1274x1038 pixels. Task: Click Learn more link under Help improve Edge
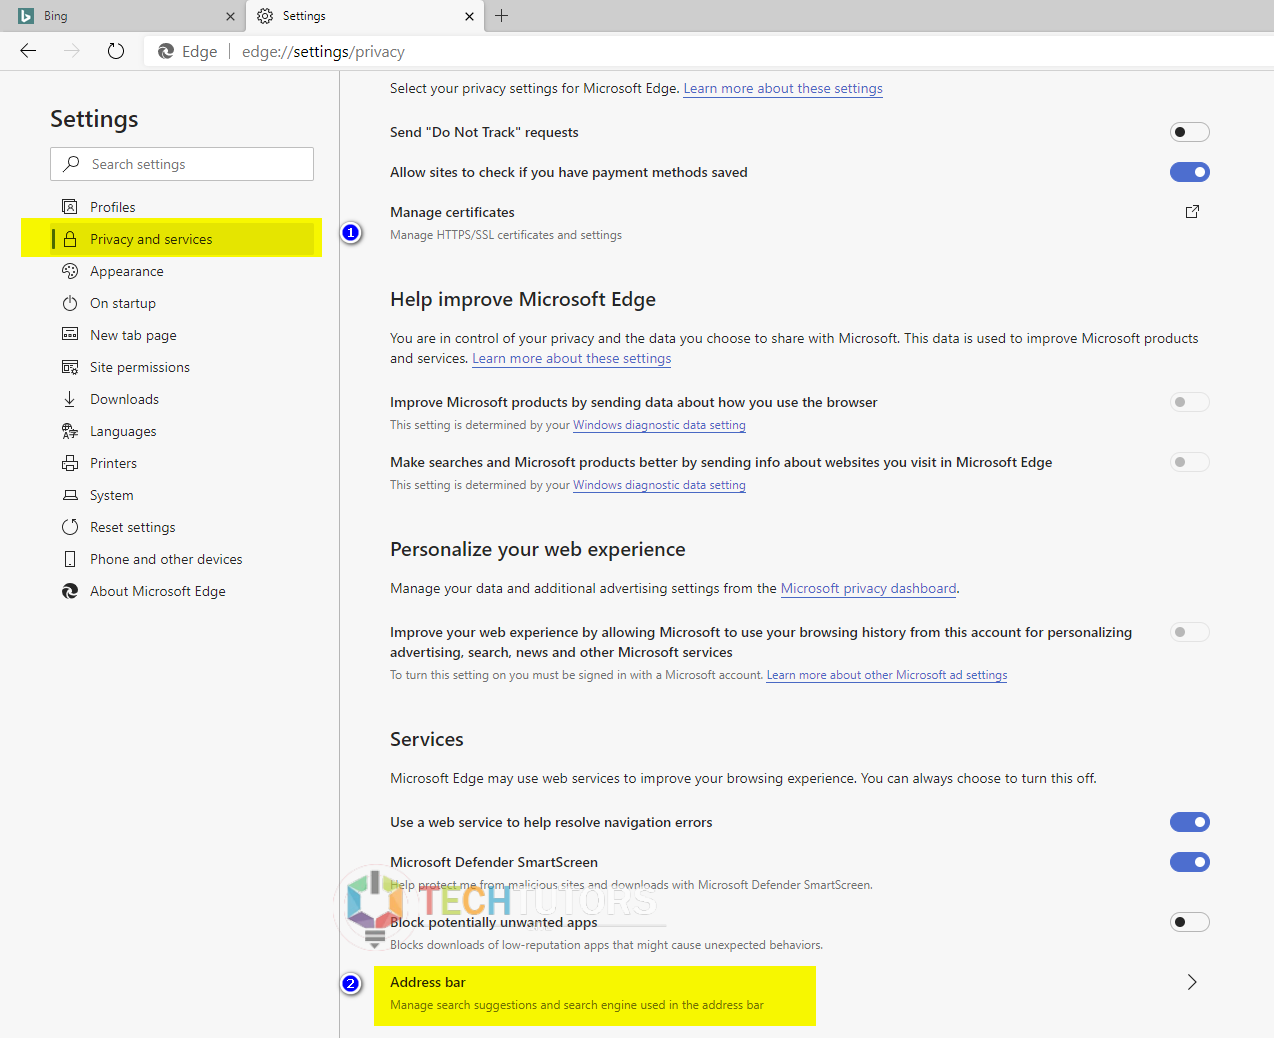(571, 358)
